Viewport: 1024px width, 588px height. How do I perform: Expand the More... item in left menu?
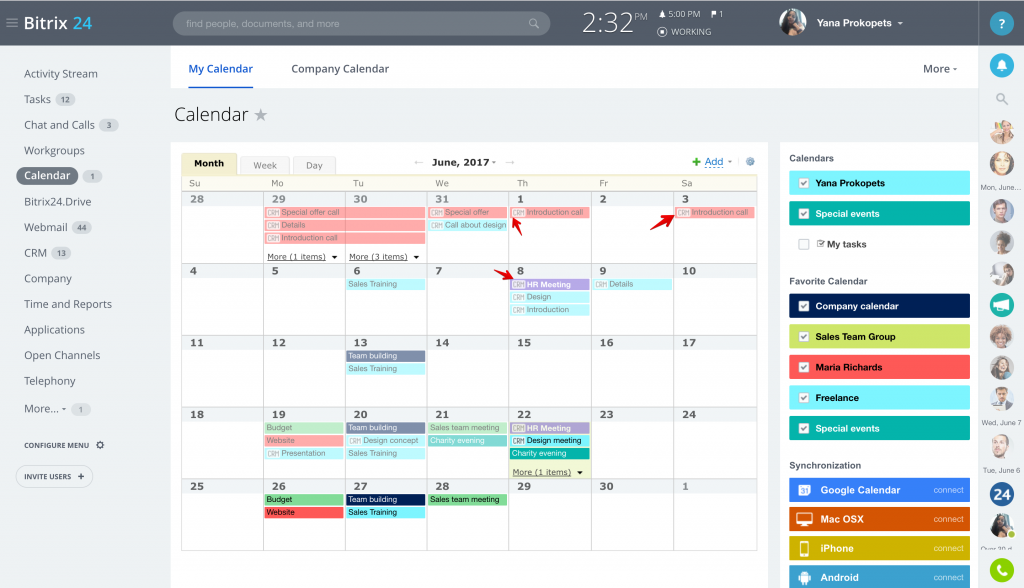[x=45, y=409]
